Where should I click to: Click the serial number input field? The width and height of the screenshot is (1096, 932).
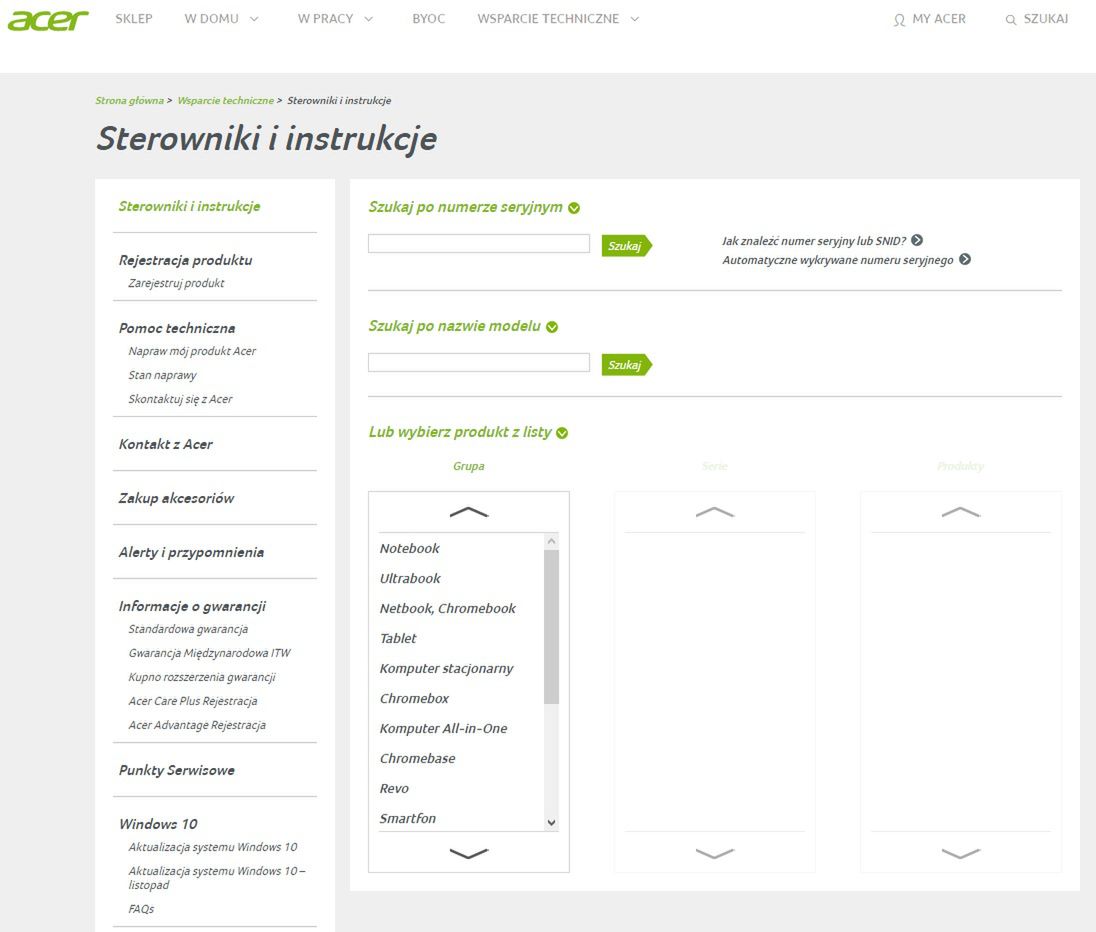479,243
